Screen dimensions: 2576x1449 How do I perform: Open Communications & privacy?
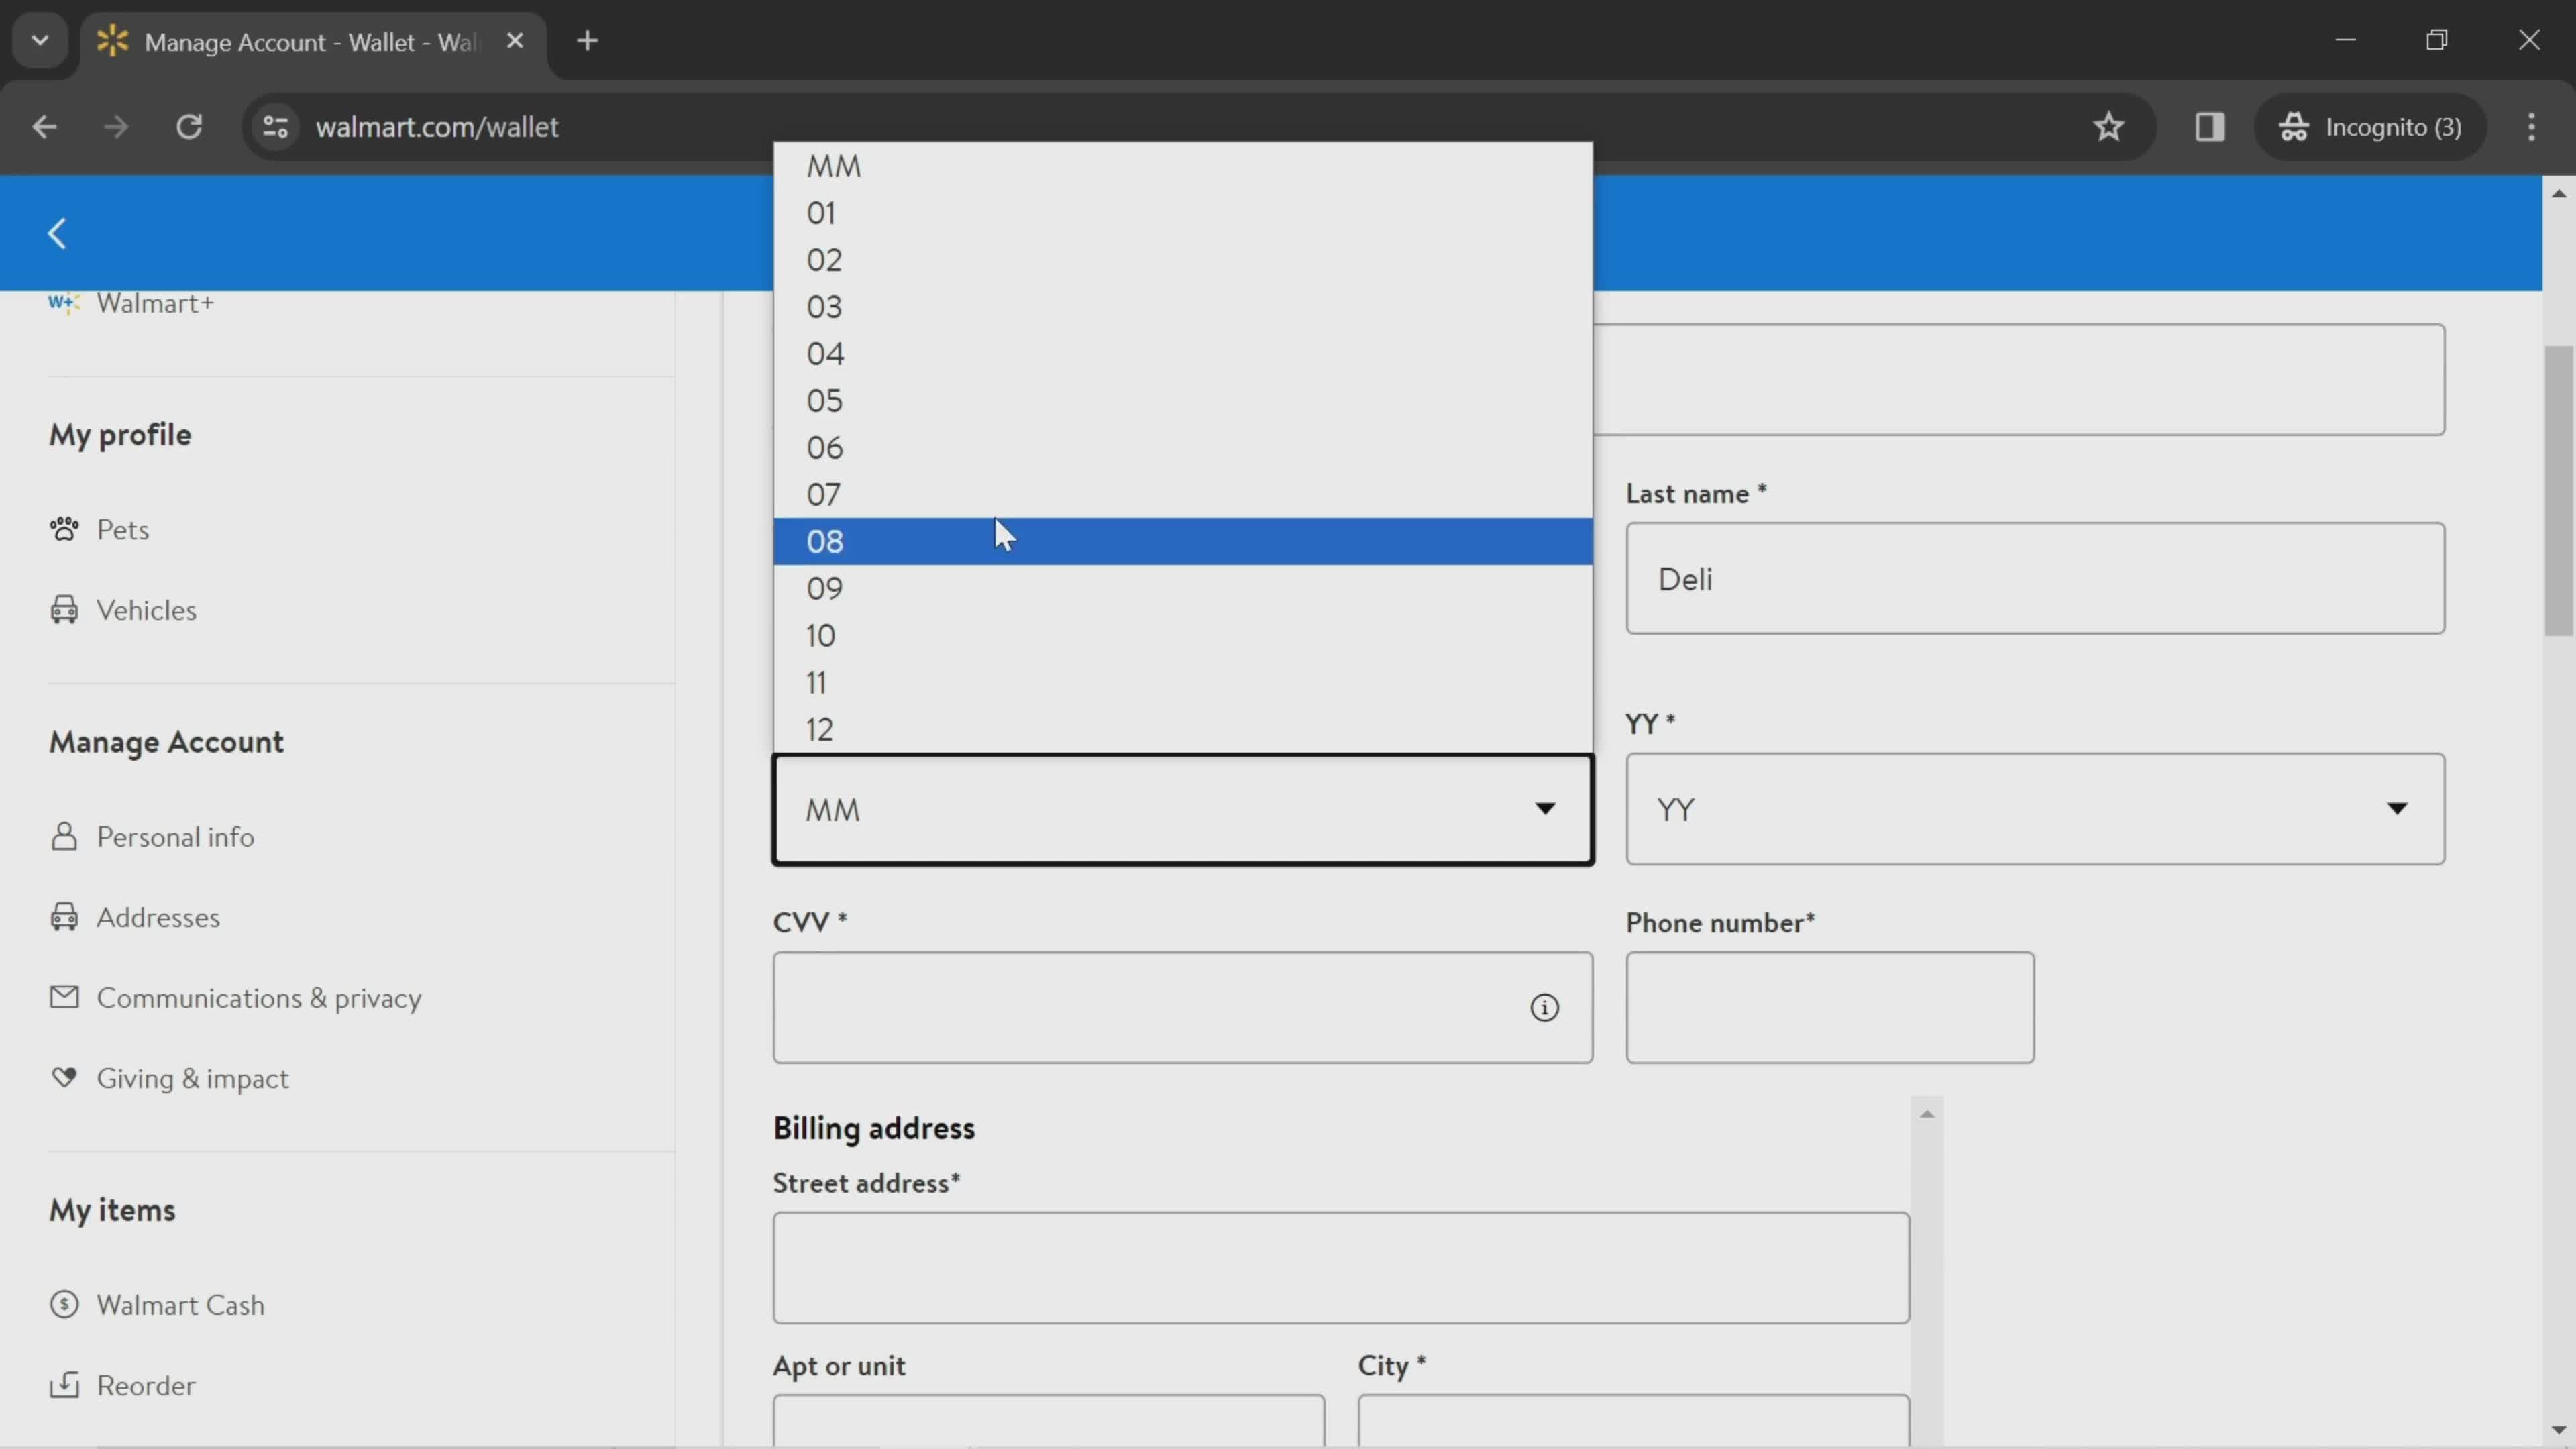pos(259,998)
